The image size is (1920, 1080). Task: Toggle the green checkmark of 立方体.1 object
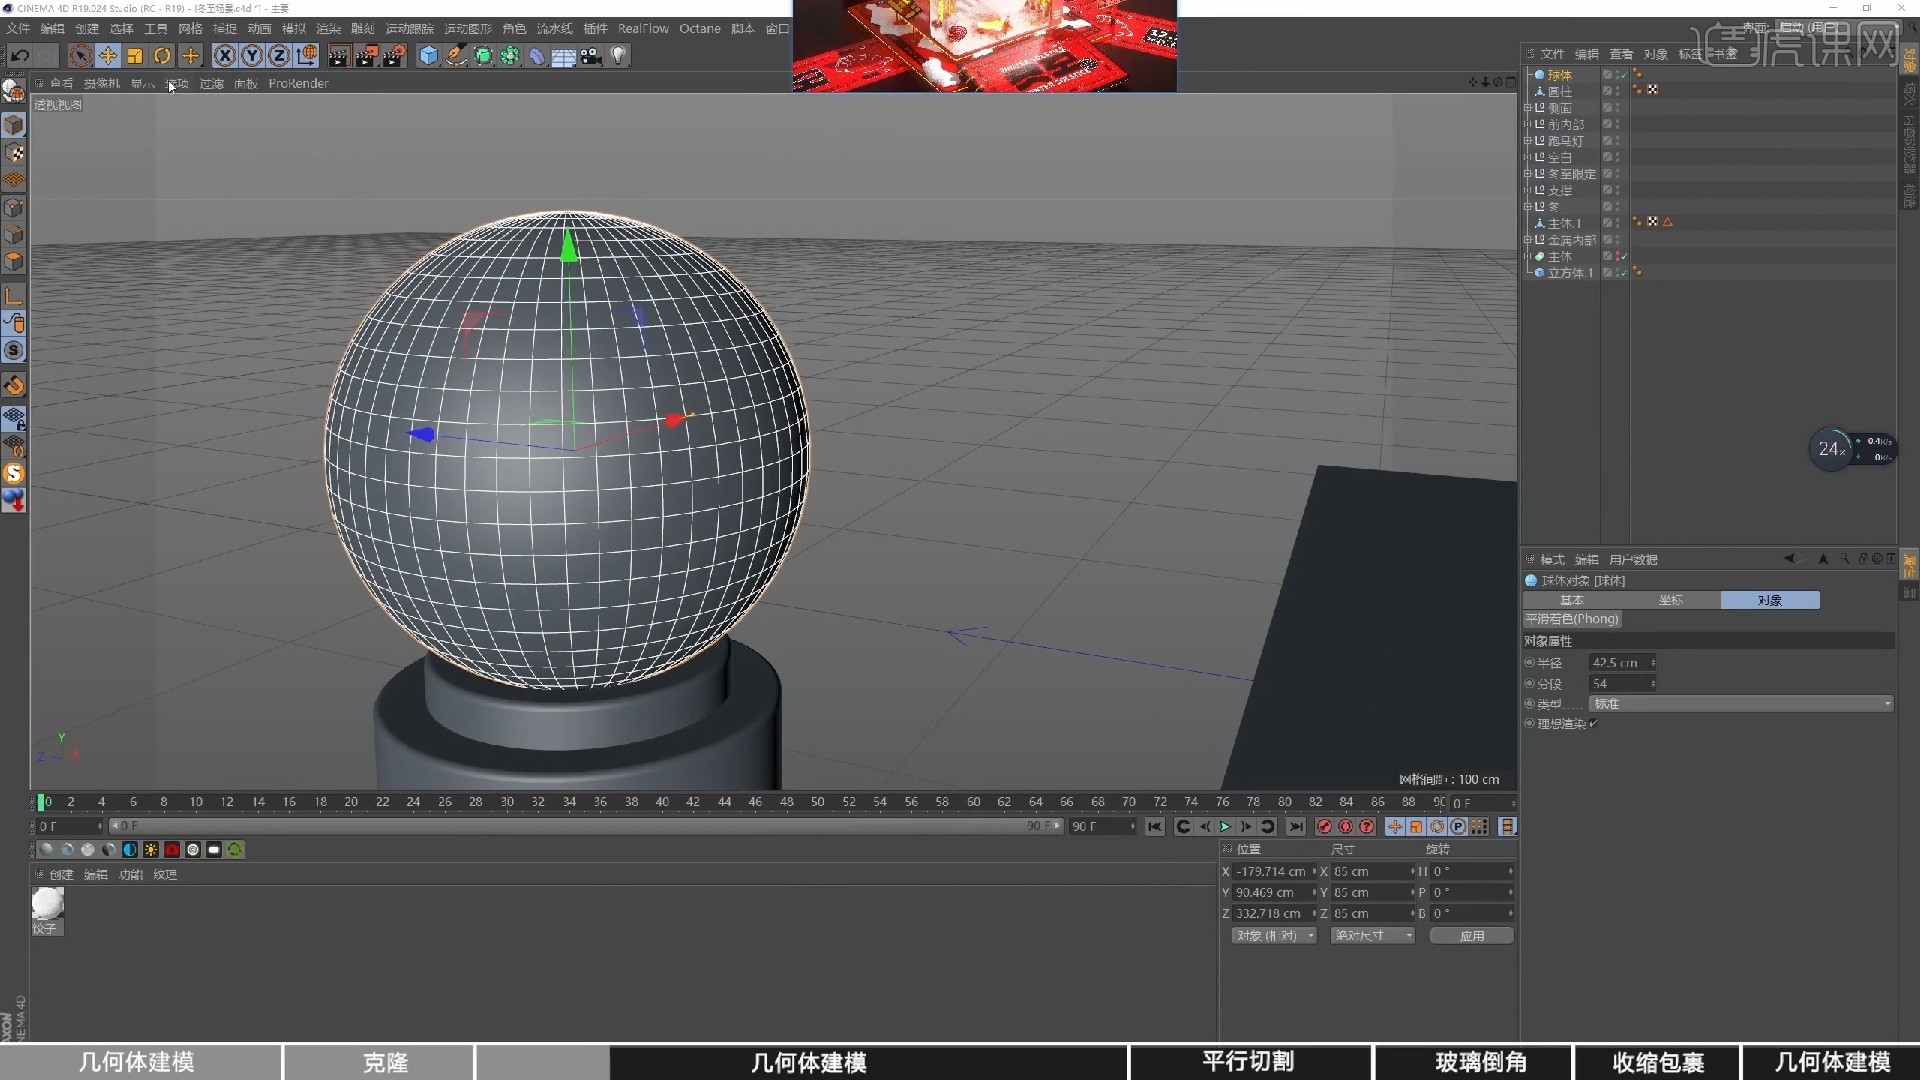(1624, 273)
